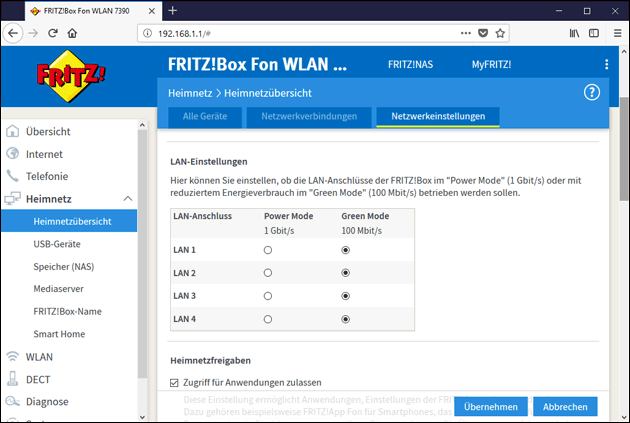Open FRITZ!Box-Name in the sidebar
The height and width of the screenshot is (423, 630).
[68, 311]
